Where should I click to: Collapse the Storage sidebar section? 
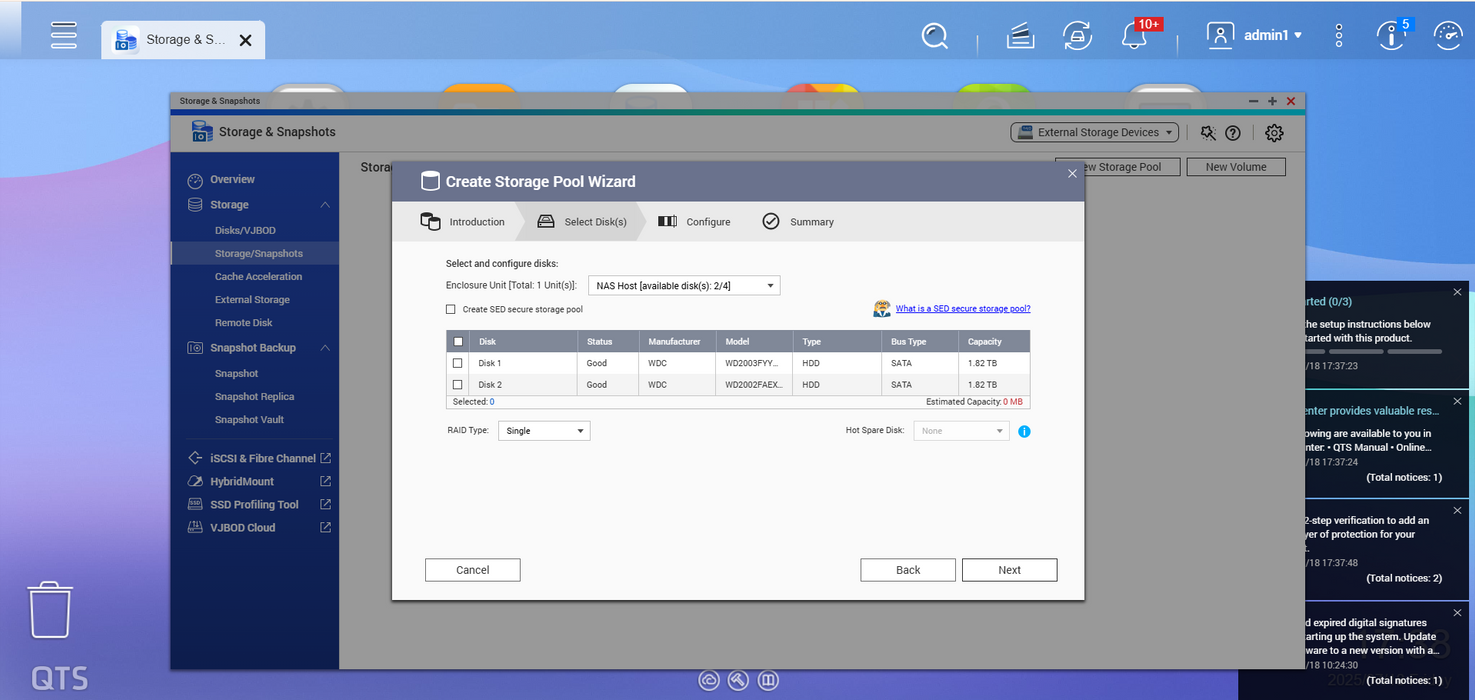325,205
